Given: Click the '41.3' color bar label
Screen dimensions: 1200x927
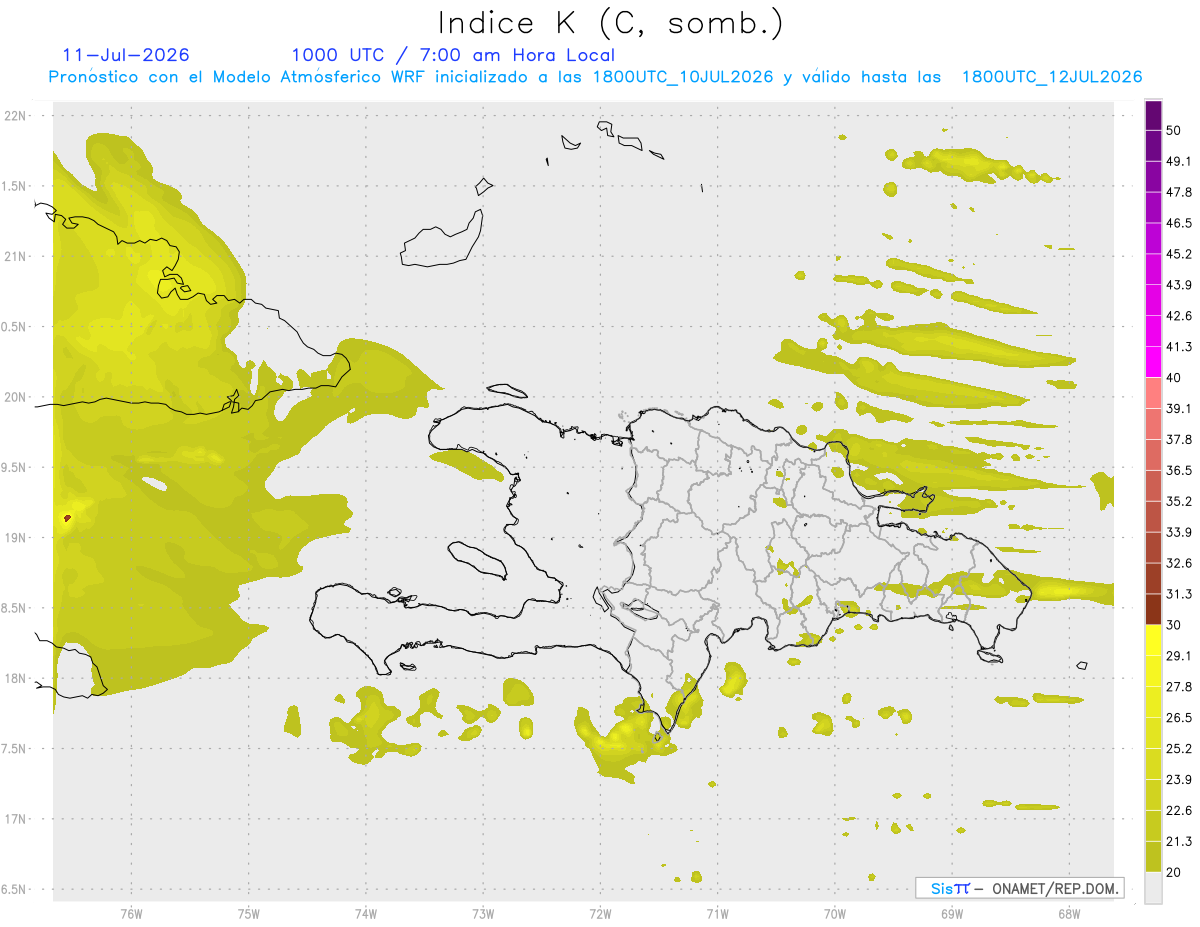Looking at the screenshot, I should pyautogui.click(x=1179, y=347).
